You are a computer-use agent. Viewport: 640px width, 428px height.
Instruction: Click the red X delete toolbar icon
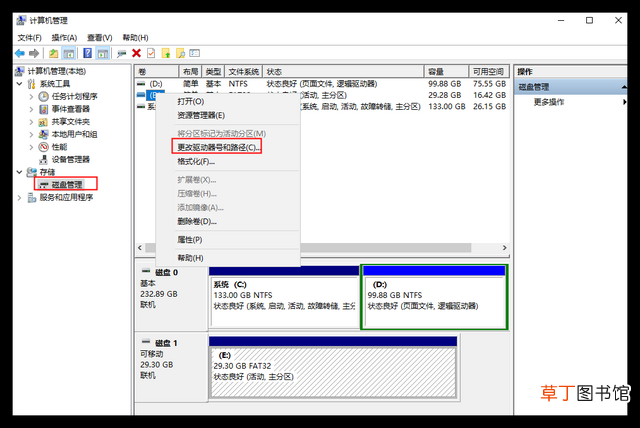pos(136,53)
